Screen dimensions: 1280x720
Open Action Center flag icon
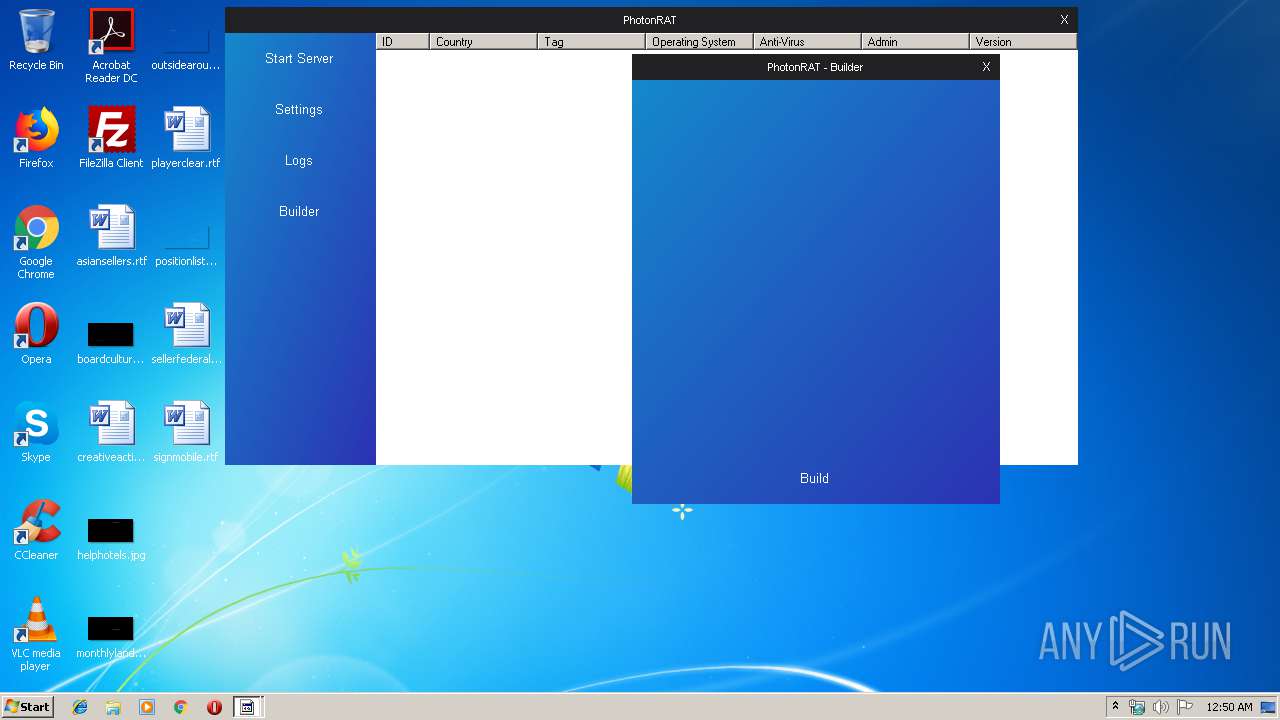pos(1185,707)
